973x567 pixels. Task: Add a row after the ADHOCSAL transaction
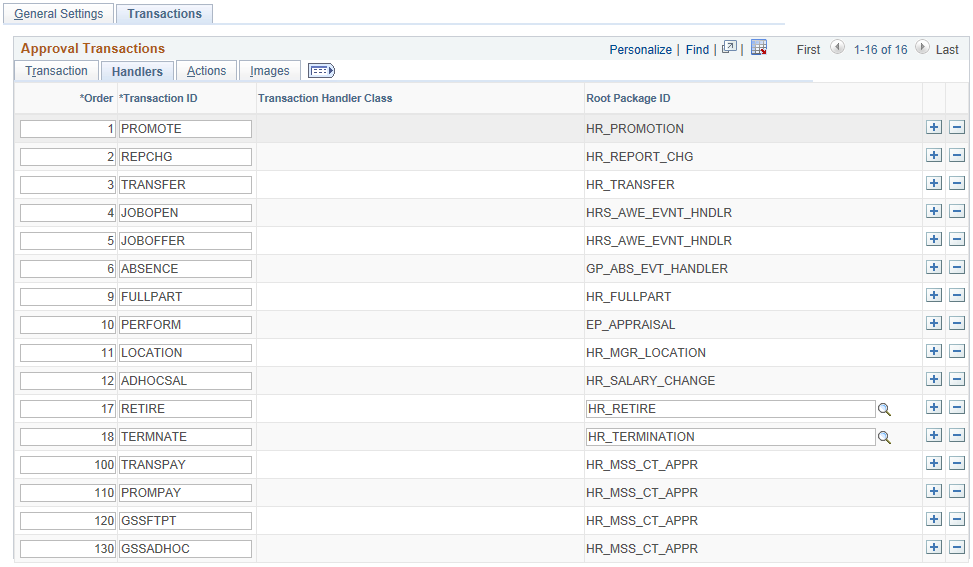click(x=933, y=379)
